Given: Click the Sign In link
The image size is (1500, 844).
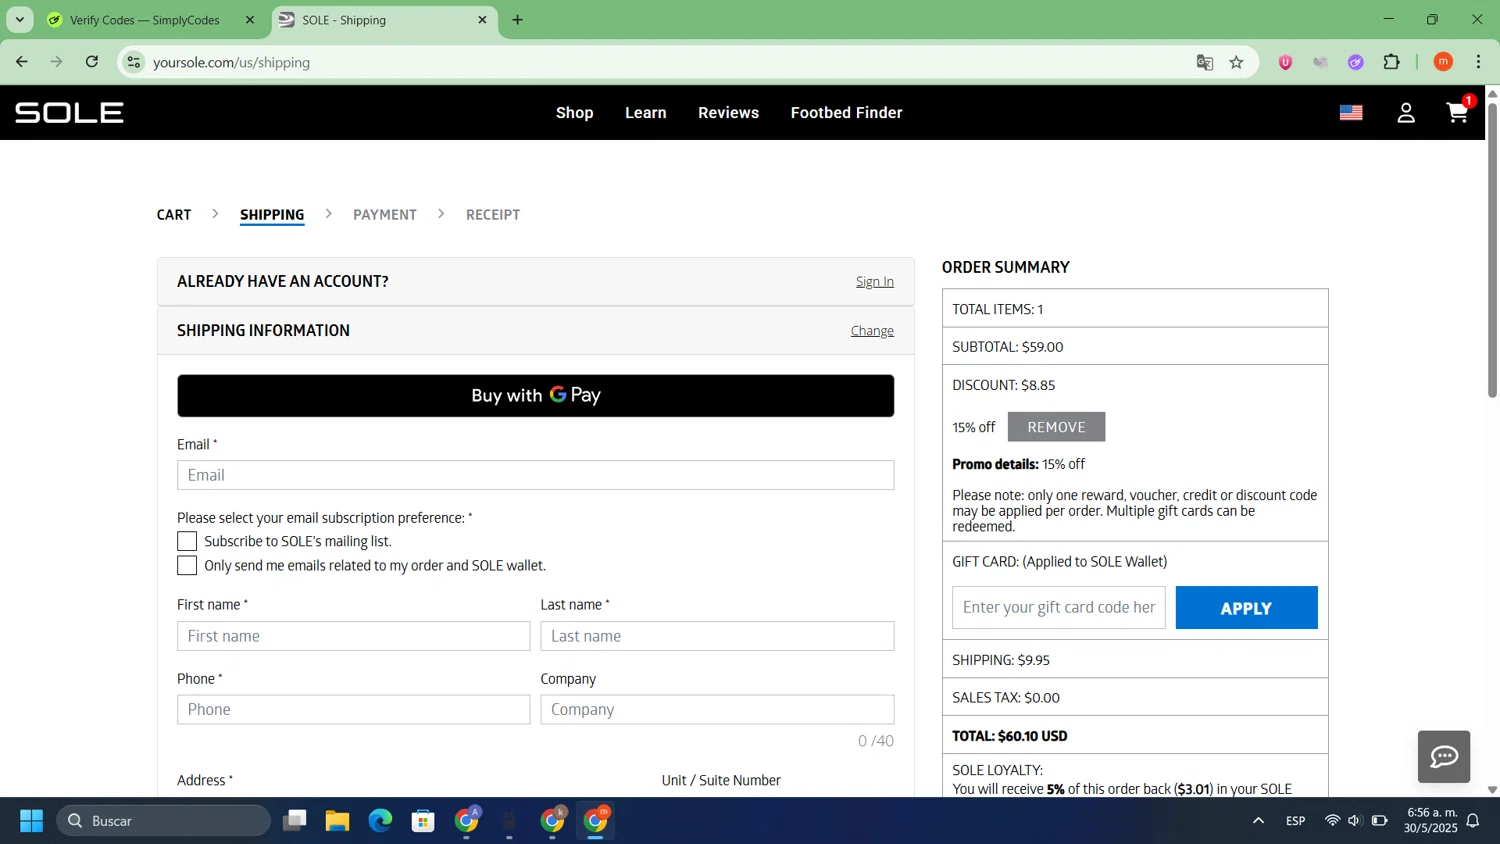Looking at the screenshot, I should pyautogui.click(x=875, y=282).
